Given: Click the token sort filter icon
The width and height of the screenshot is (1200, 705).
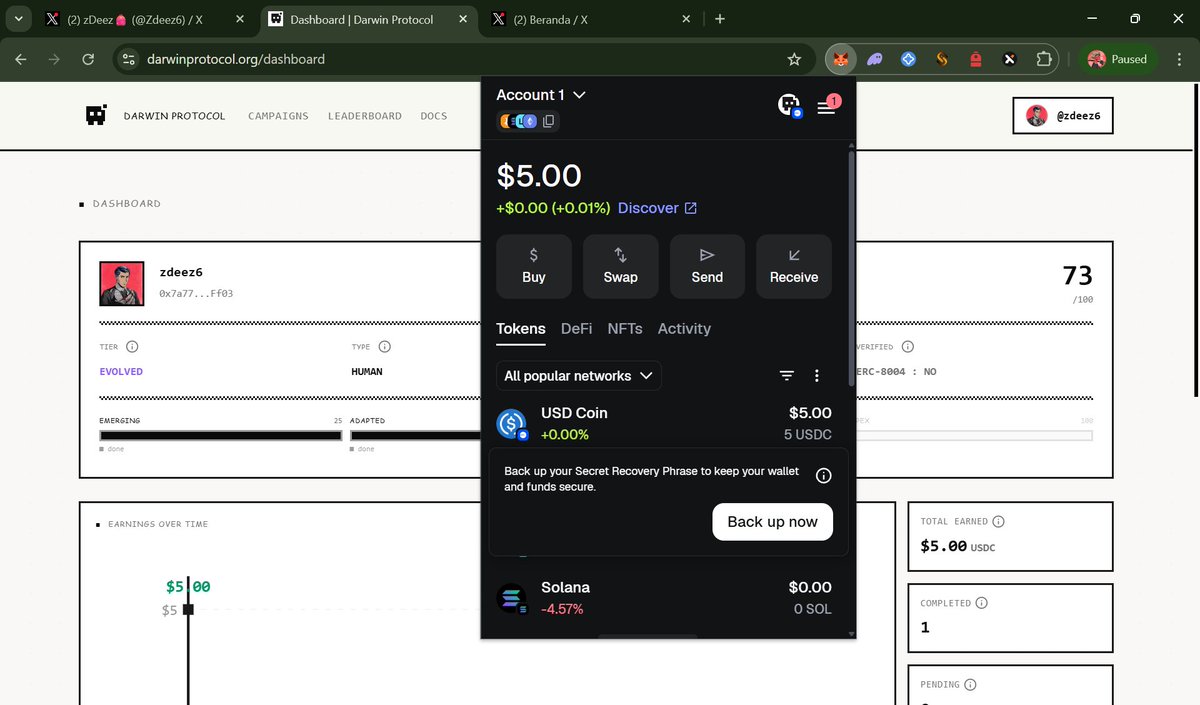Looking at the screenshot, I should [787, 376].
